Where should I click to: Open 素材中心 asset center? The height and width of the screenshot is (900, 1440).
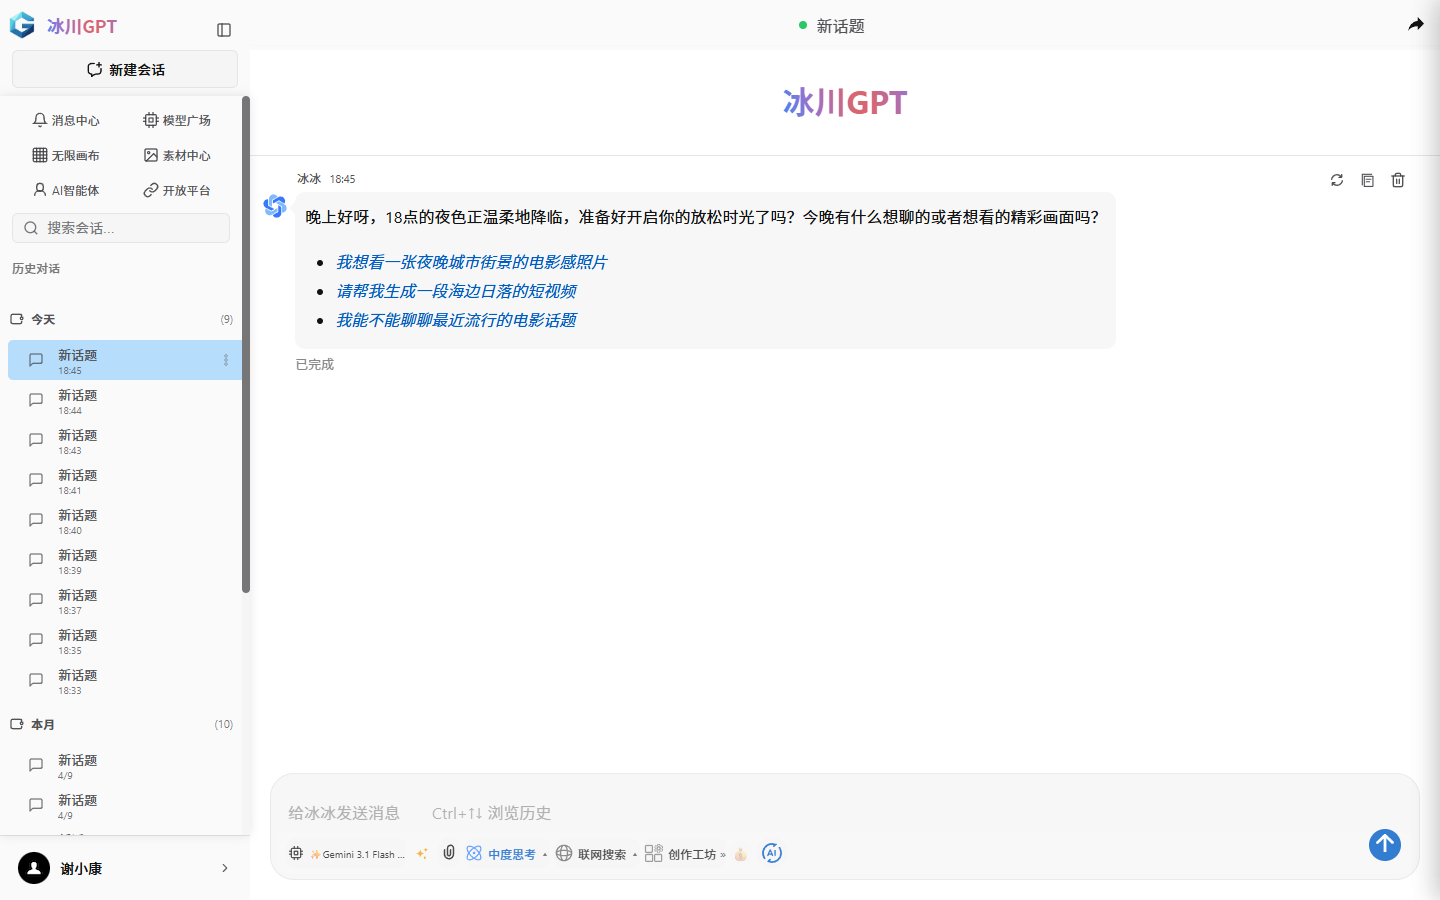pyautogui.click(x=177, y=155)
